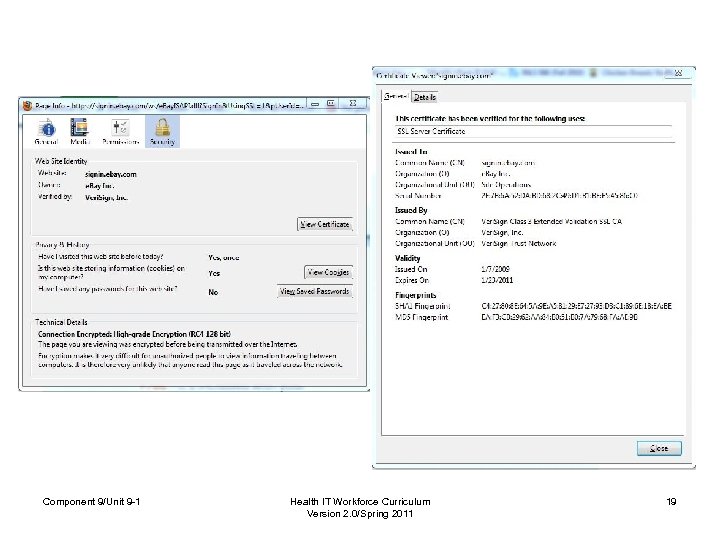The height and width of the screenshot is (540, 720).
Task: Click the Issued To Common Name value
Action: tap(508, 163)
